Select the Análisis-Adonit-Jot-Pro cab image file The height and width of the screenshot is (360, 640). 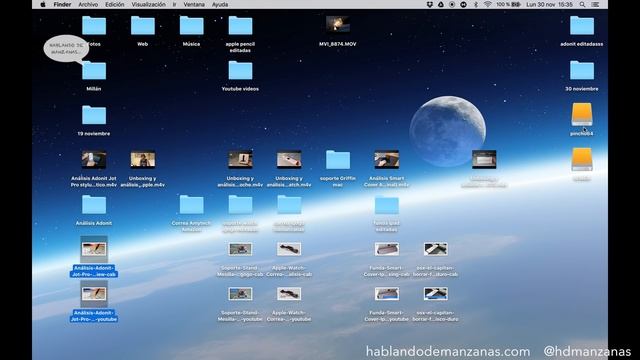click(x=94, y=249)
